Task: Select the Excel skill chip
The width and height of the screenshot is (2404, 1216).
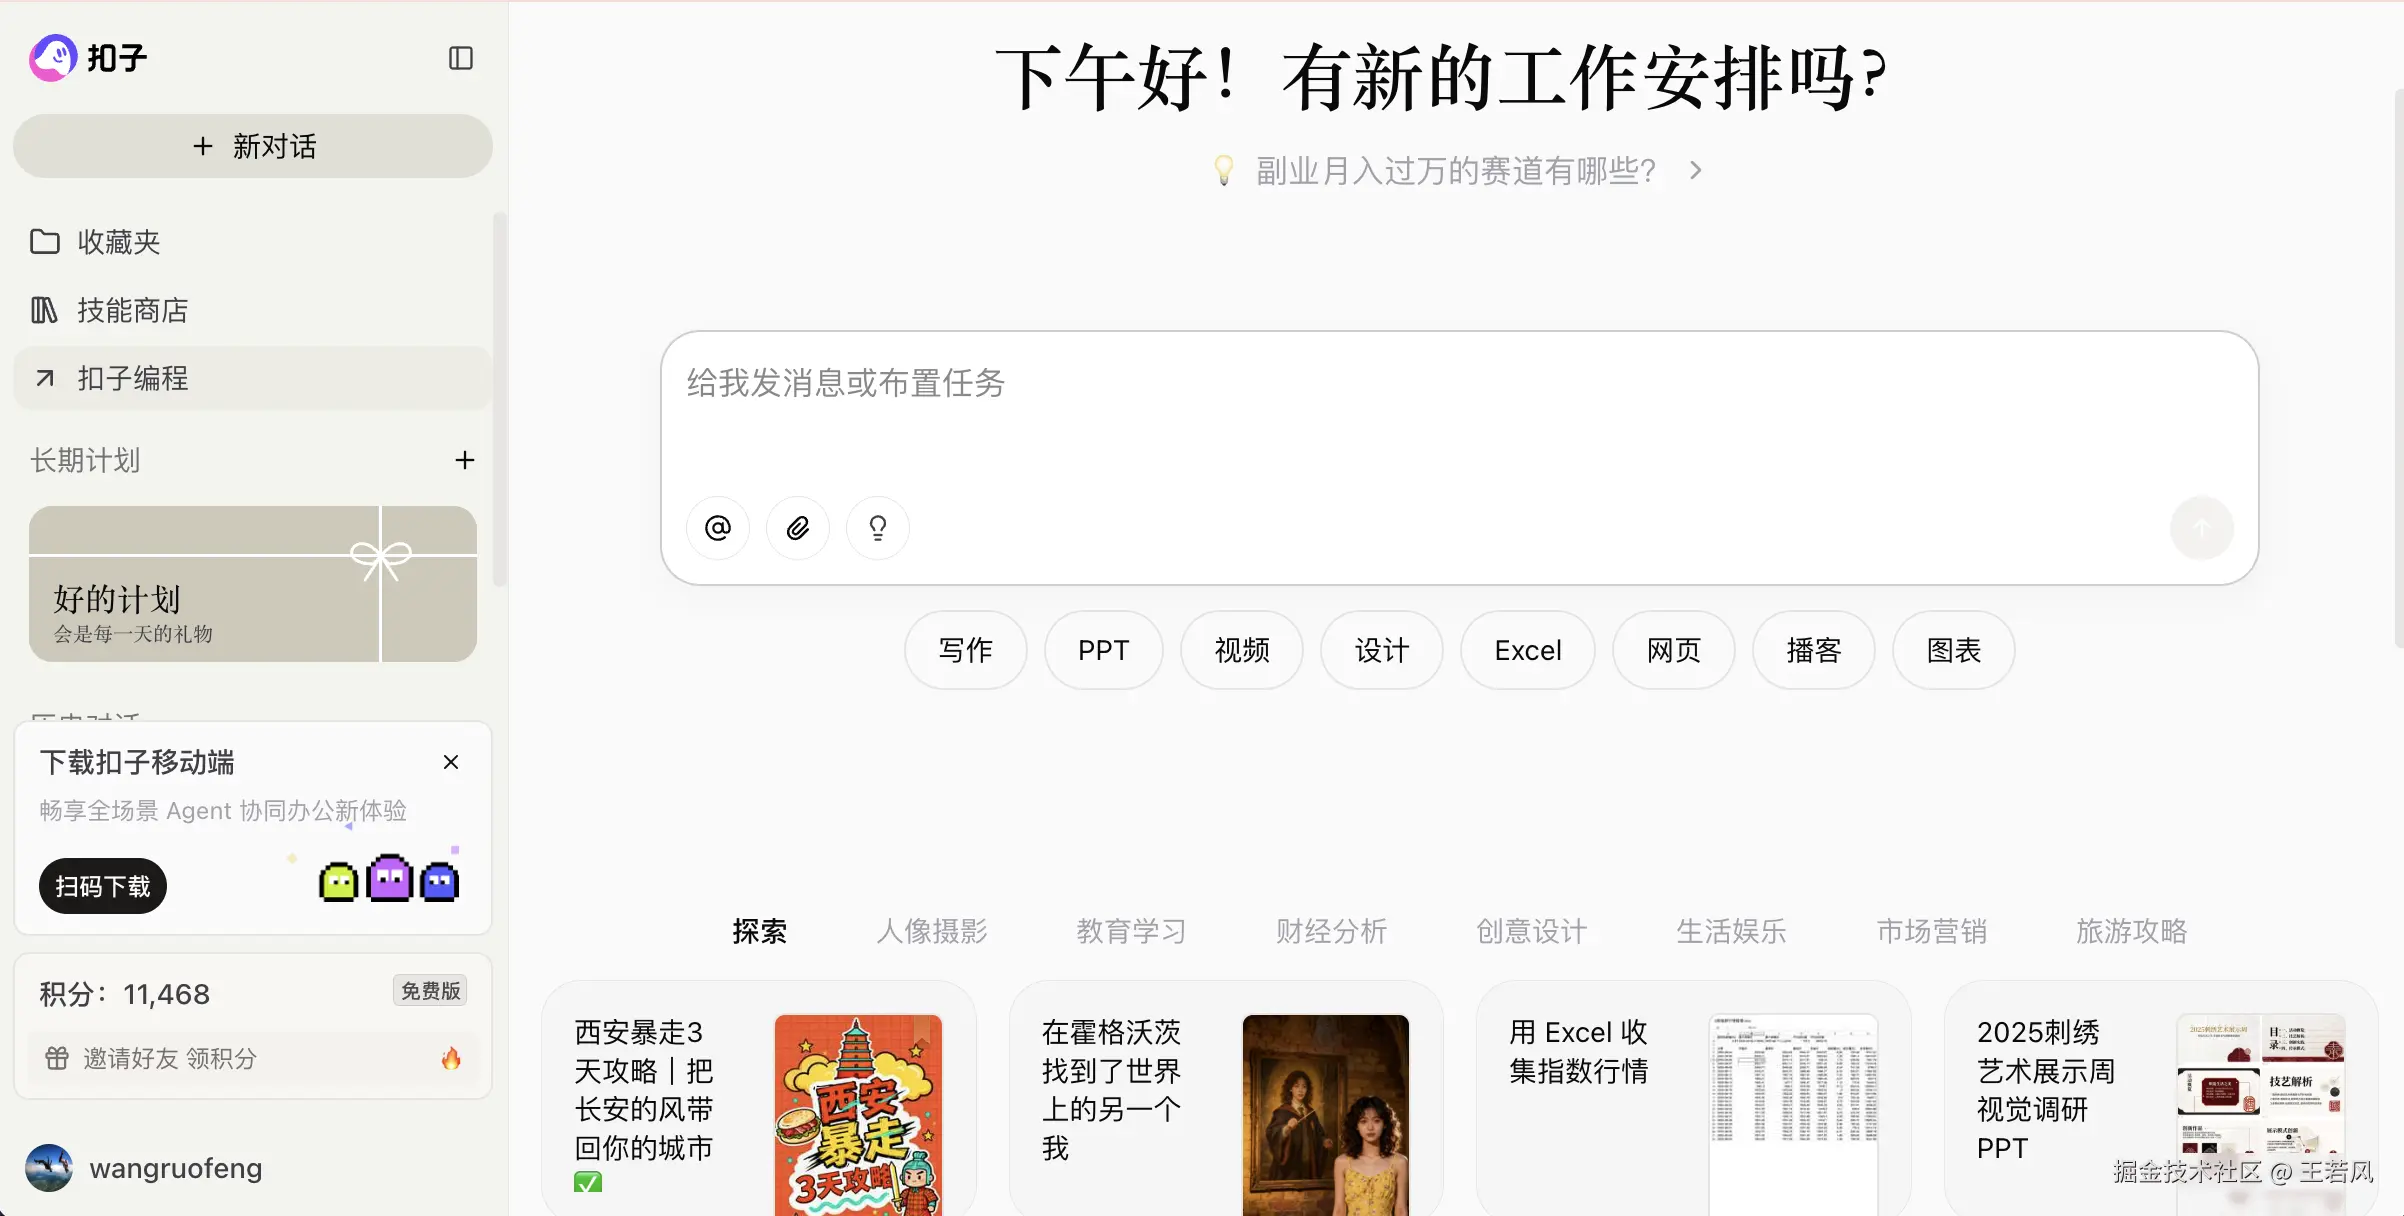Action: (x=1527, y=650)
